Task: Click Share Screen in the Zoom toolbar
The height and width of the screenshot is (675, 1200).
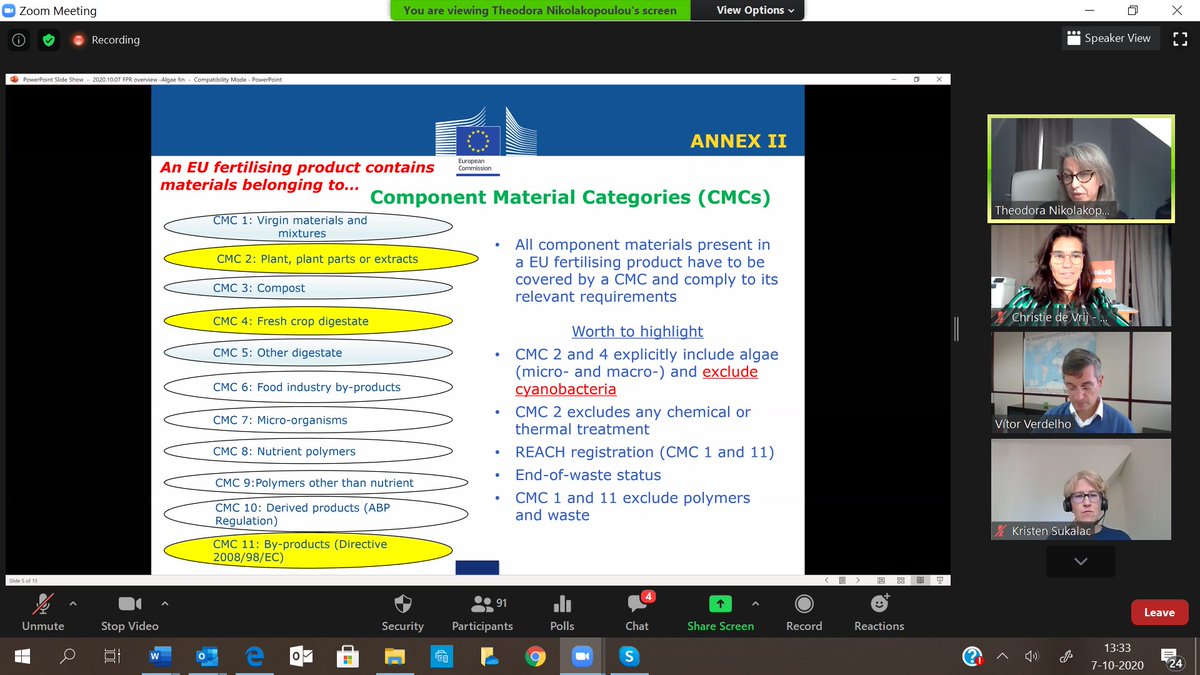Action: pos(719,612)
